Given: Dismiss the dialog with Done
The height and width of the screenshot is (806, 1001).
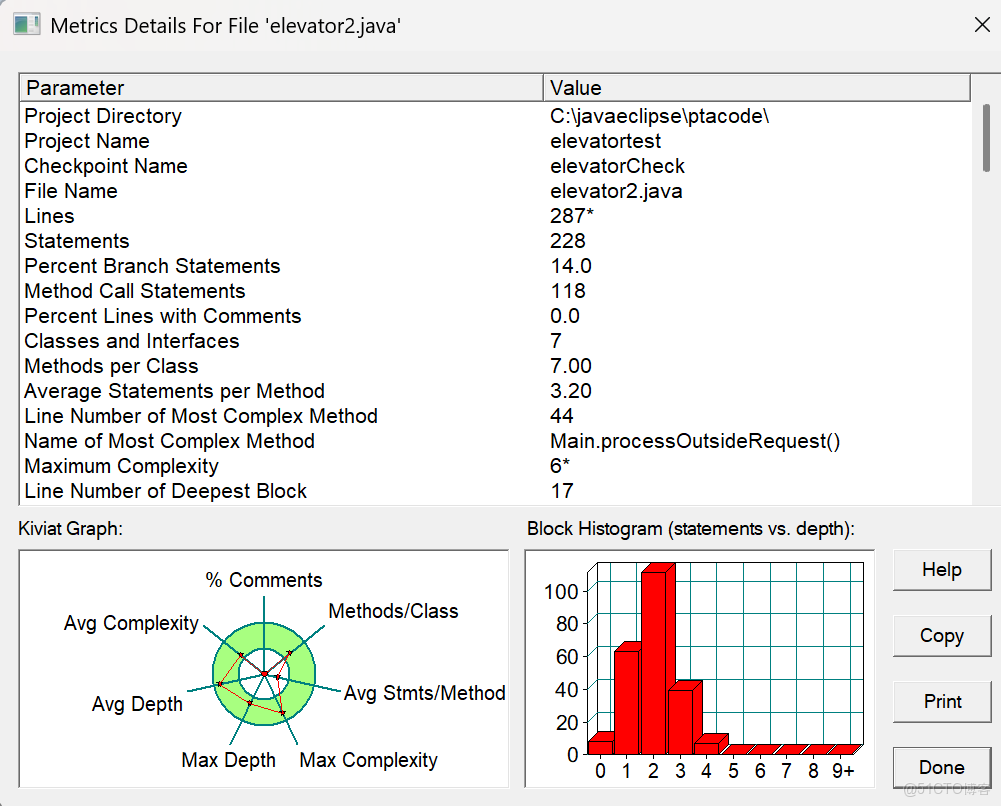Looking at the screenshot, I should (x=941, y=767).
